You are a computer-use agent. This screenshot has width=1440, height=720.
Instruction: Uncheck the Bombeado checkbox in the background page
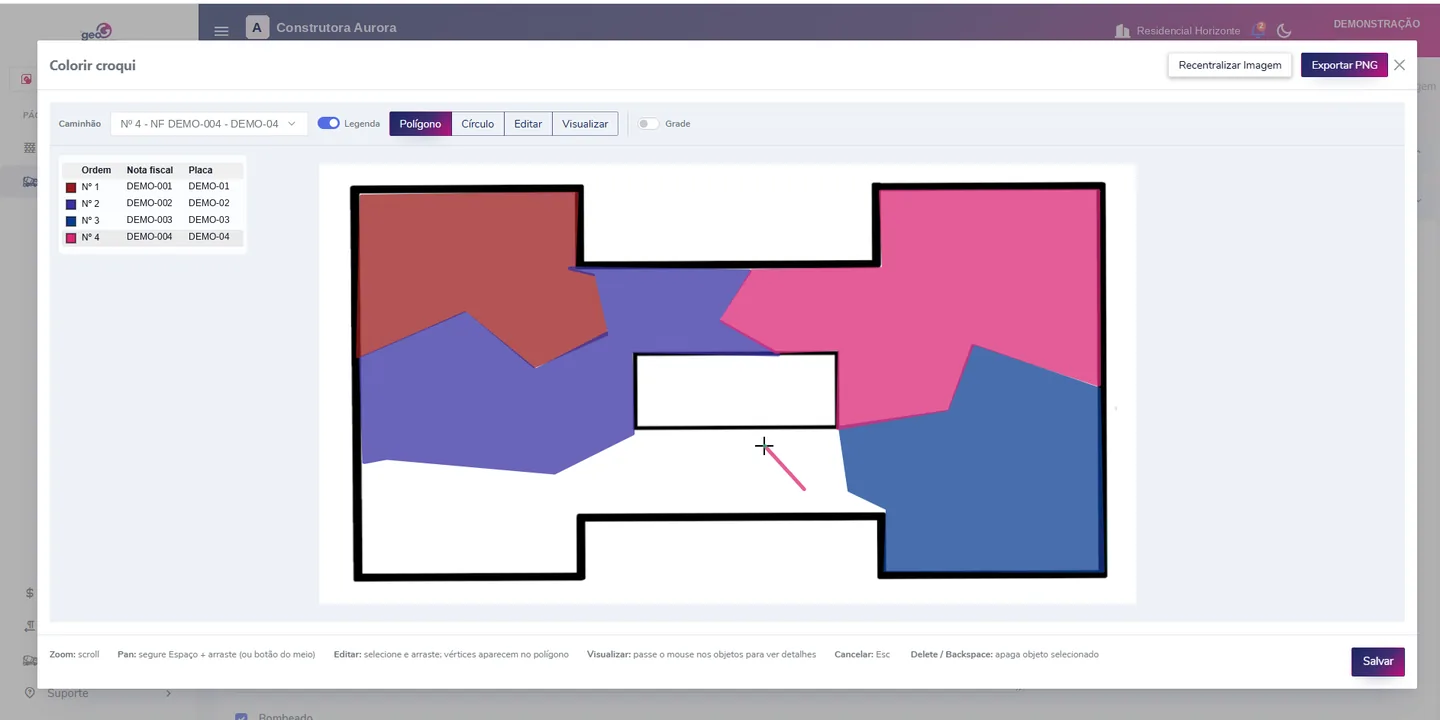pyautogui.click(x=241, y=715)
